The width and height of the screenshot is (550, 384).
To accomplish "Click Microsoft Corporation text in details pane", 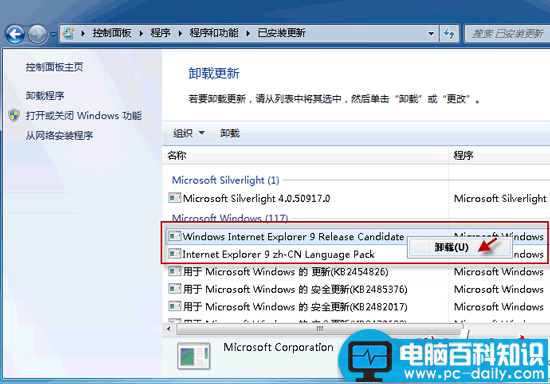I will tap(279, 347).
